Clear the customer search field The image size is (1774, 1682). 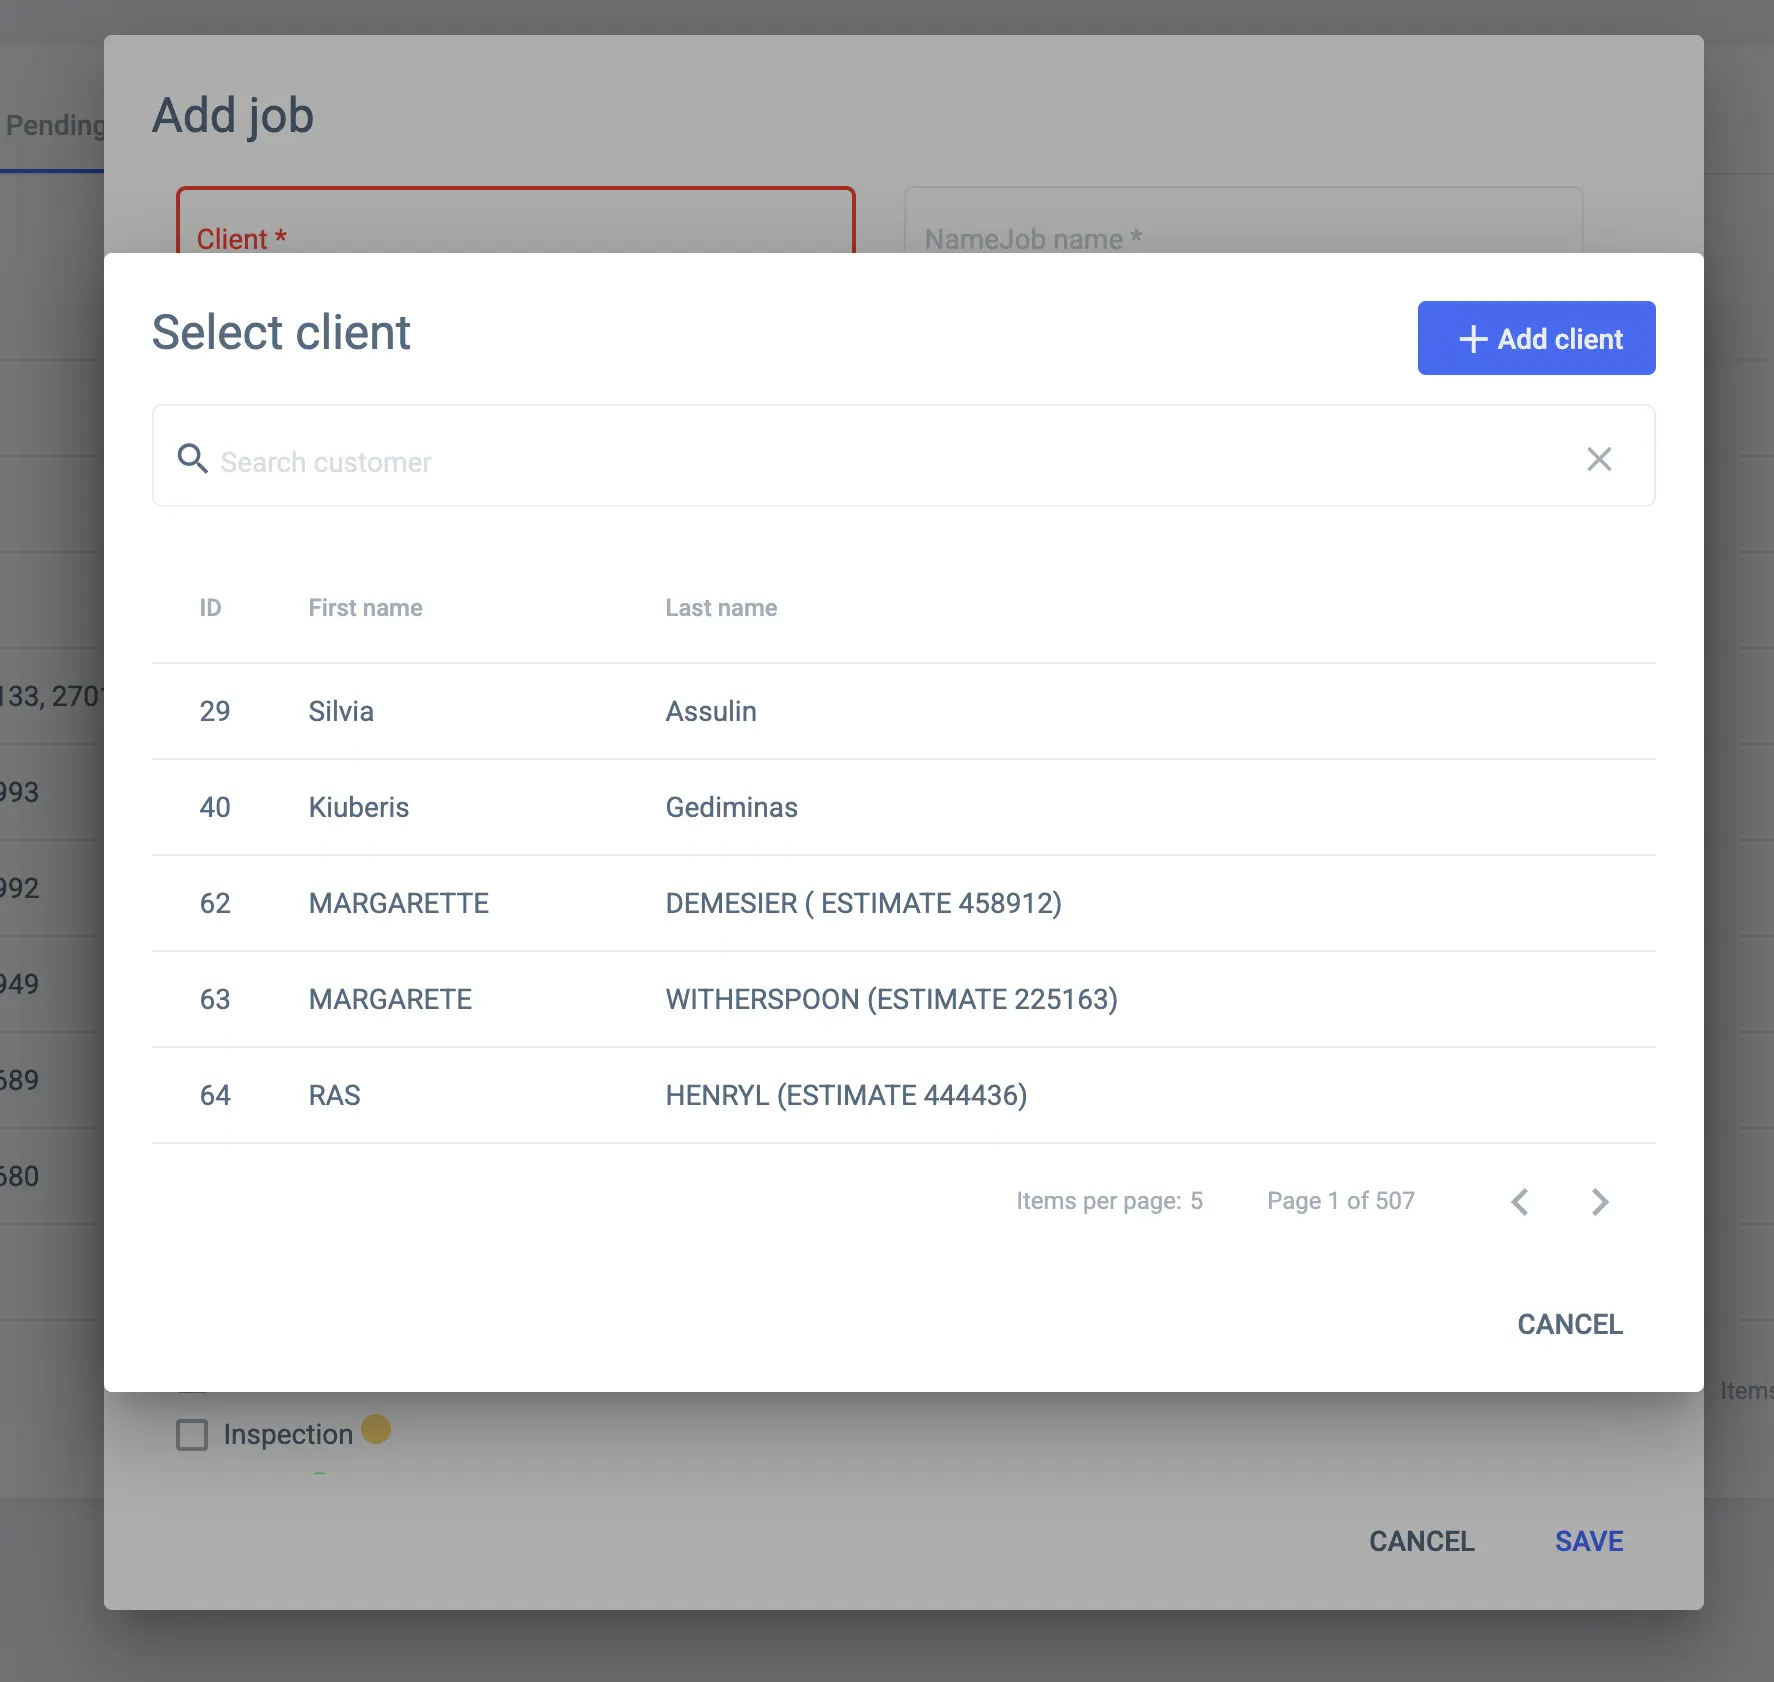tap(1598, 459)
